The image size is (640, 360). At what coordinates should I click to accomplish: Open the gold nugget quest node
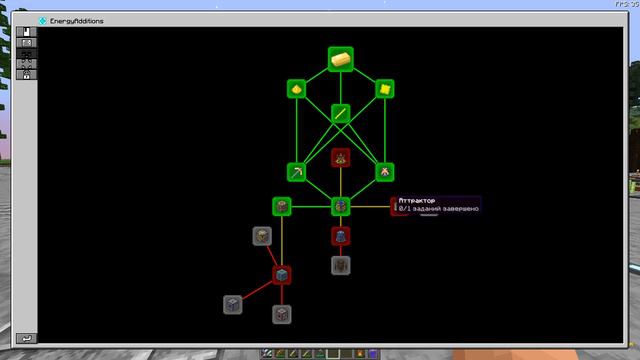pyautogui.click(x=296, y=89)
